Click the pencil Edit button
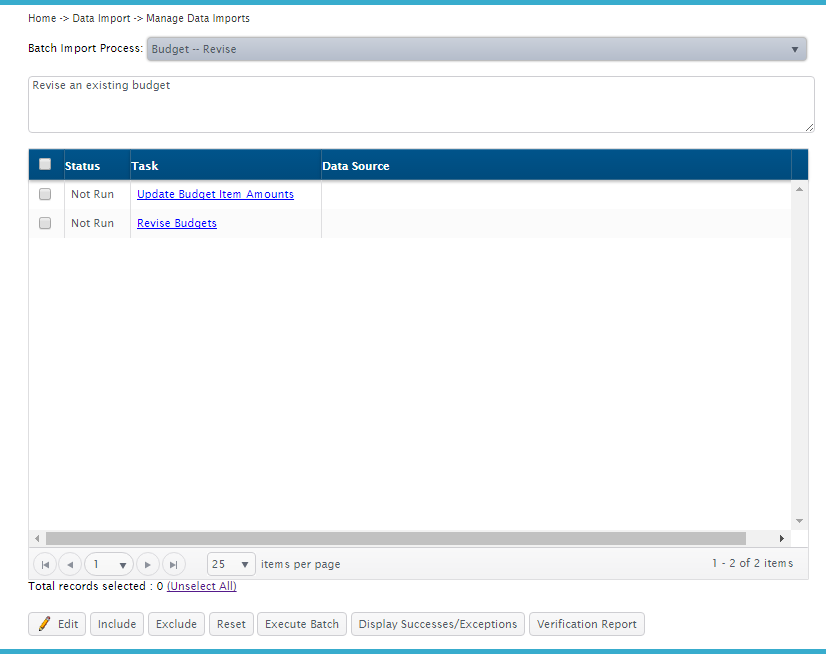 (58, 624)
